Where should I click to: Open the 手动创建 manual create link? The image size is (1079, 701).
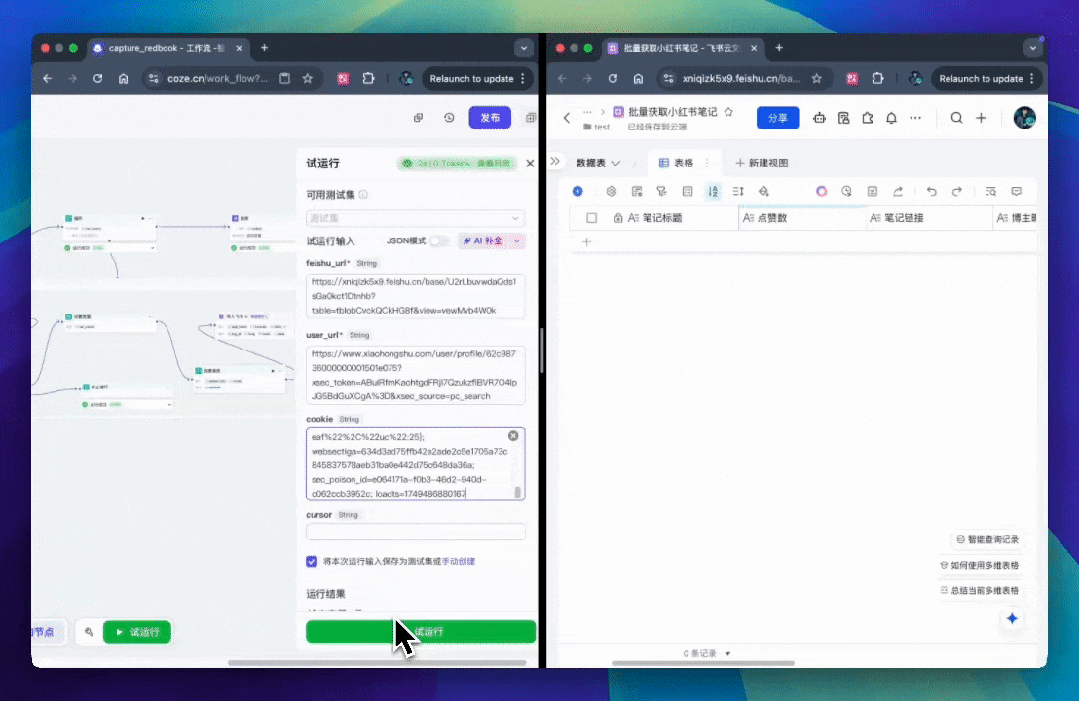tap(458, 561)
